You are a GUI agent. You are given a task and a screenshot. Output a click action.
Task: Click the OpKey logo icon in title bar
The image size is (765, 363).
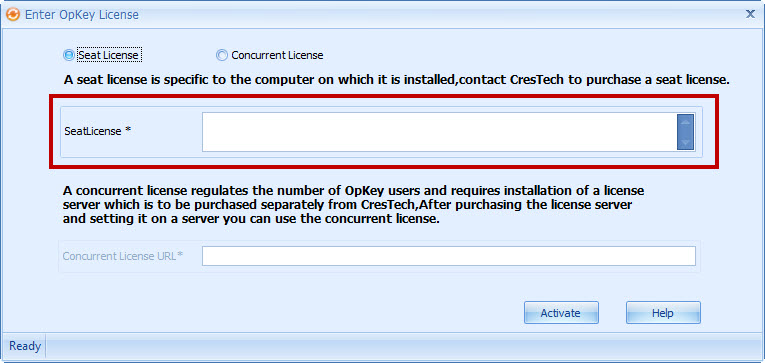tap(12, 15)
